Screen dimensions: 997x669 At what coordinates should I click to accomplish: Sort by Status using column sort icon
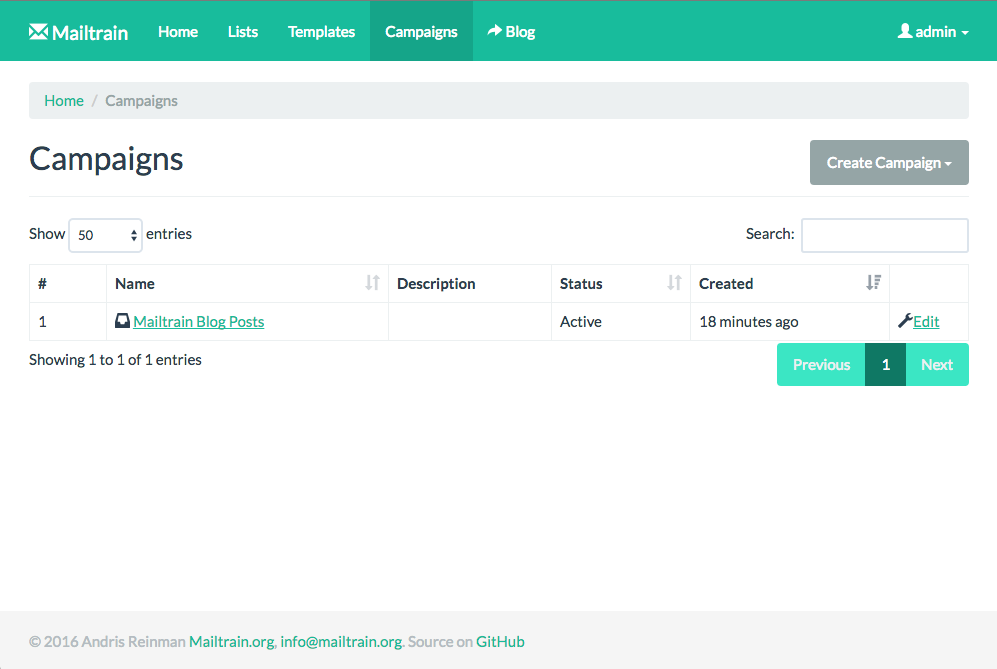(x=674, y=283)
